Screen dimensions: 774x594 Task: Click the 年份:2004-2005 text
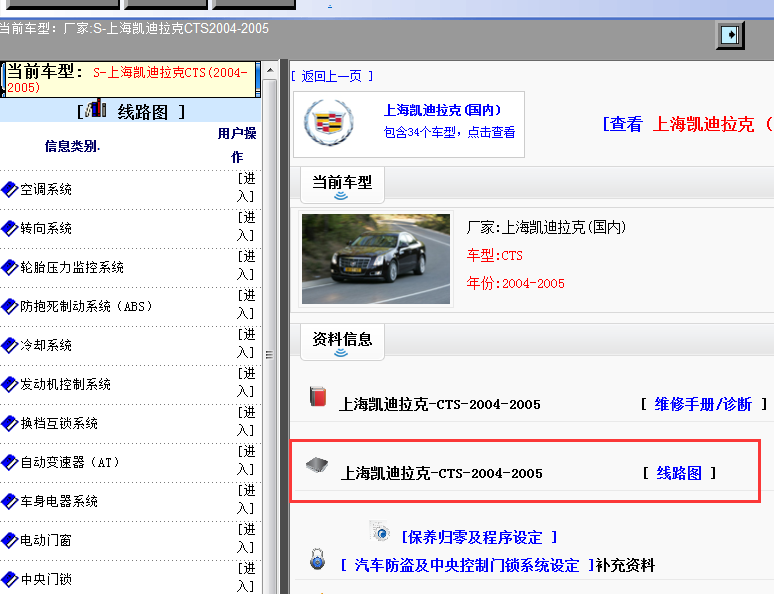click(515, 283)
